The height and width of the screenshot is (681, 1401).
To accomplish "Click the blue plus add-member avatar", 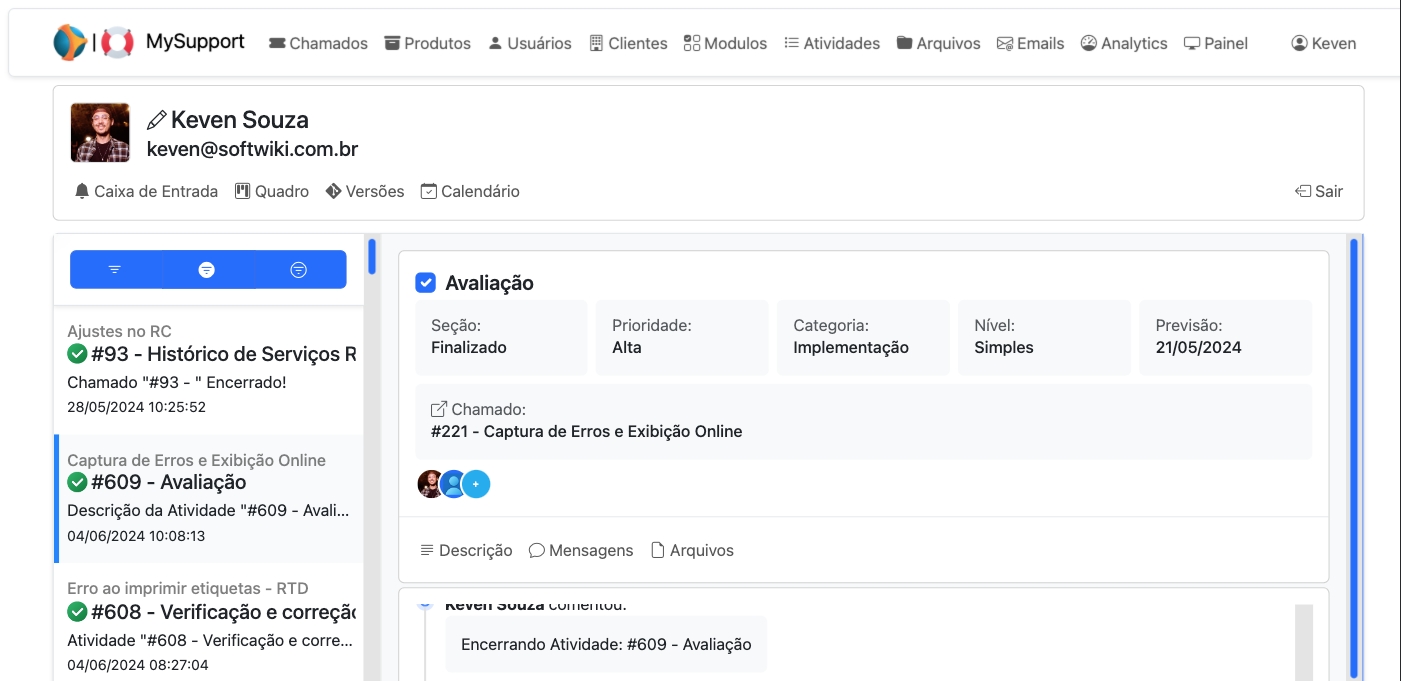I will 477,484.
